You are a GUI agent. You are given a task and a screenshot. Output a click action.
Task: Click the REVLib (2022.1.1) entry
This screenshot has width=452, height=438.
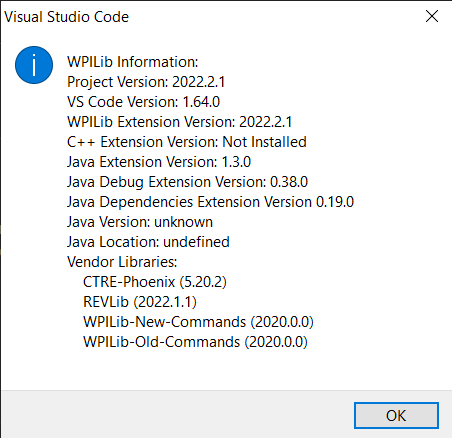pyautogui.click(x=140, y=302)
